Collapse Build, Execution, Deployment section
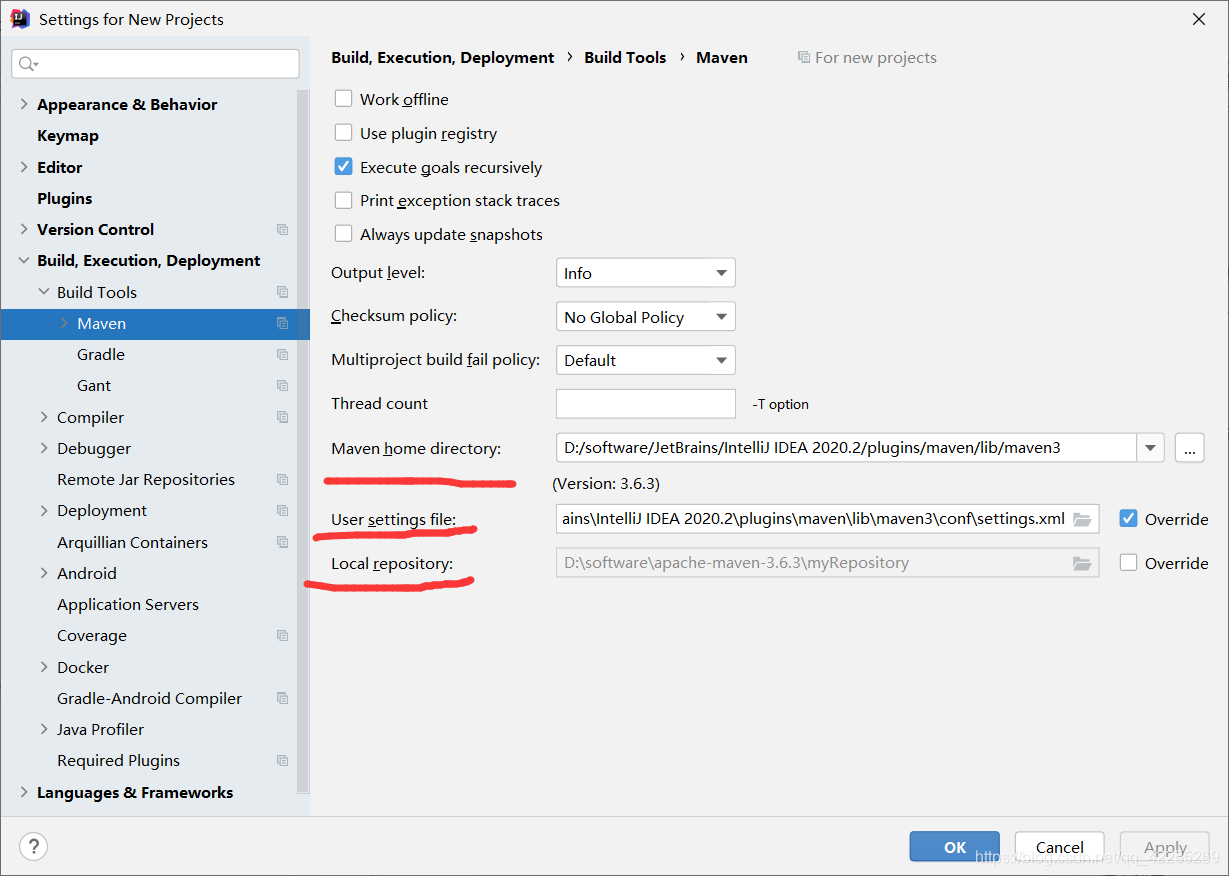Screen dimensions: 1229x876 coord(24,261)
